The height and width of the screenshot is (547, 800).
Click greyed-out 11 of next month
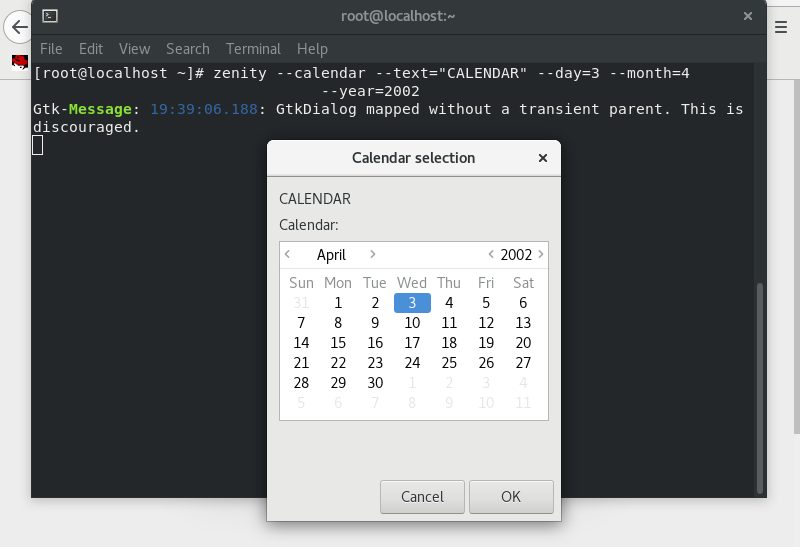[x=523, y=403]
